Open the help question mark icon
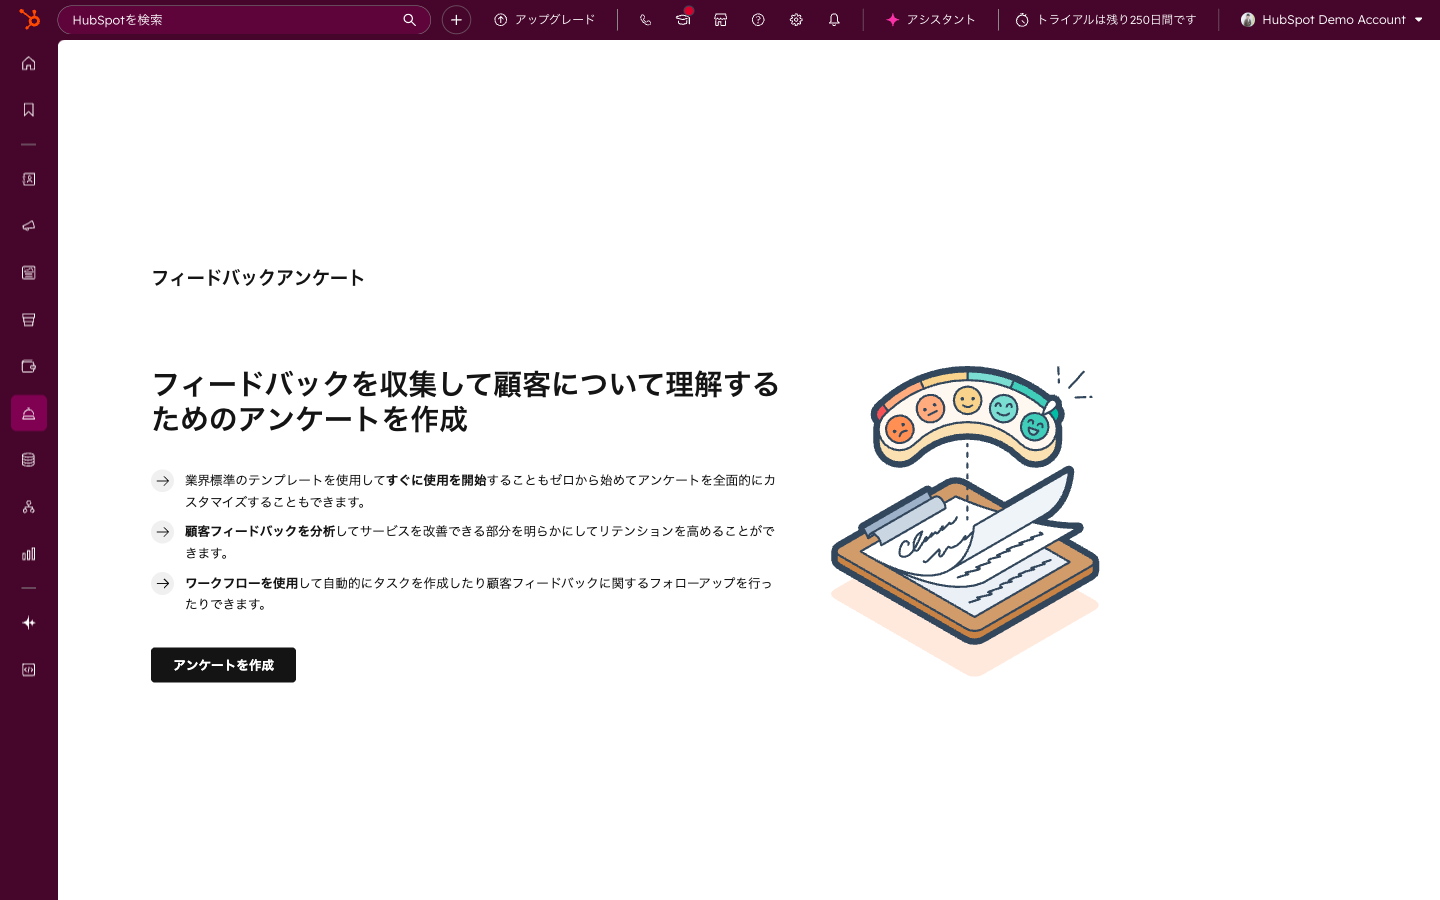This screenshot has height=900, width=1440. point(758,20)
